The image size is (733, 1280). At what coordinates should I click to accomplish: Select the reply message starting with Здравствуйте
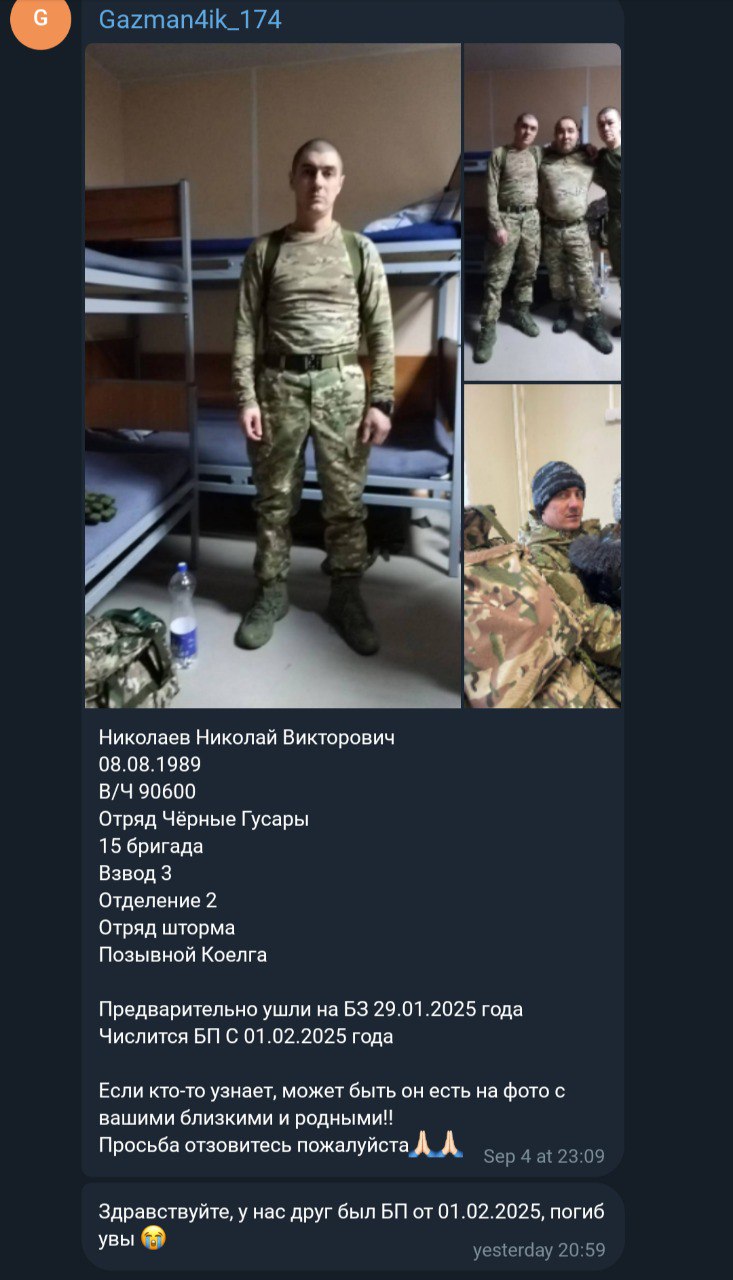click(352, 1226)
